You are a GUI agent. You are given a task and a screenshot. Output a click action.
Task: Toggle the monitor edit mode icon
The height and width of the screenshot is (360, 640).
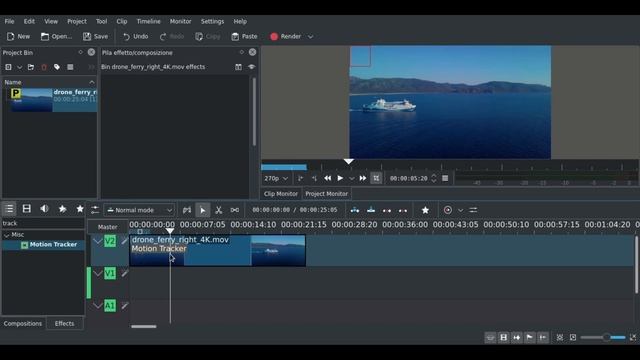[376, 178]
